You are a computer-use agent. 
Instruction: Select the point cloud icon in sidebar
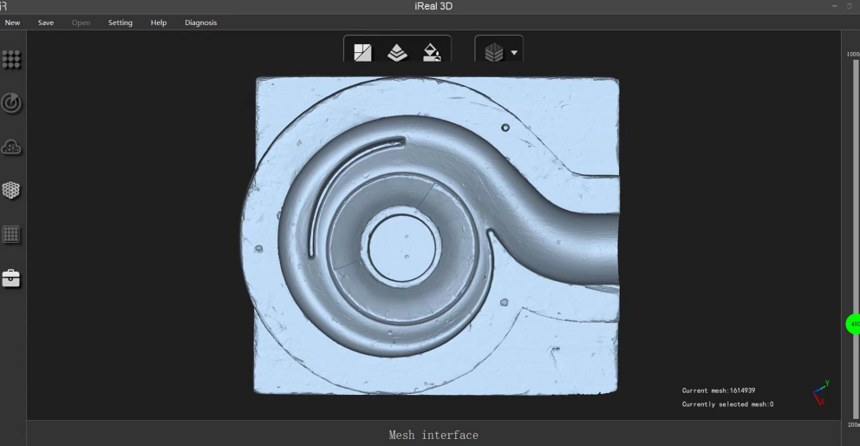(11, 147)
